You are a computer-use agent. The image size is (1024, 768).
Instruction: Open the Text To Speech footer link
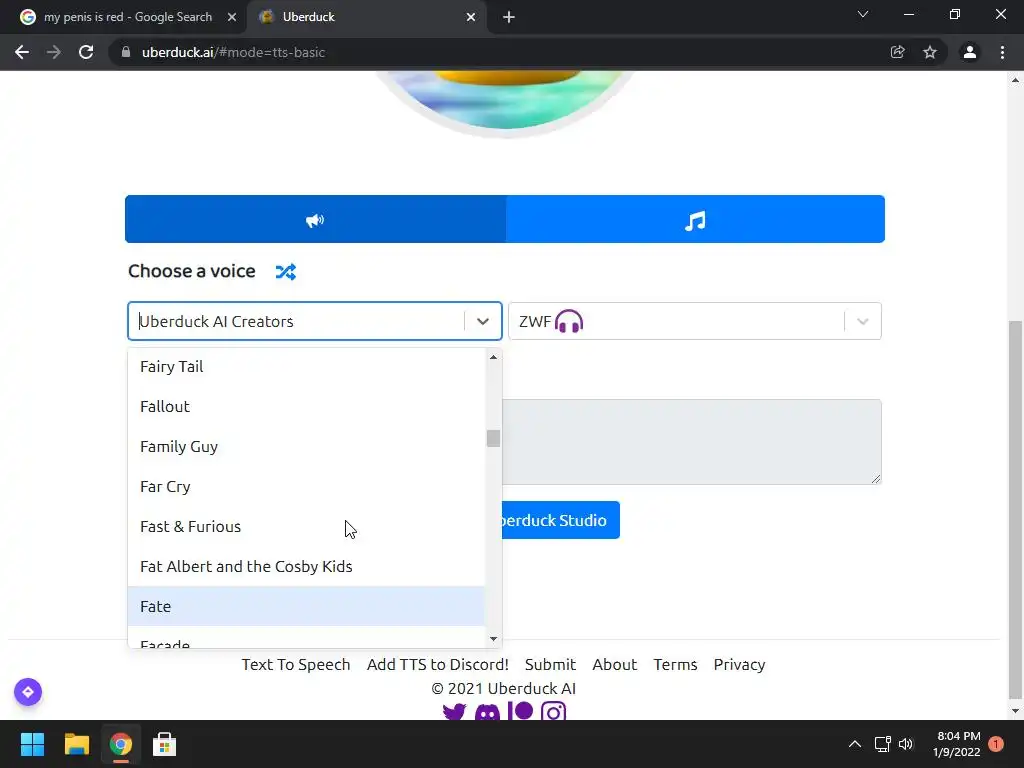(296, 664)
